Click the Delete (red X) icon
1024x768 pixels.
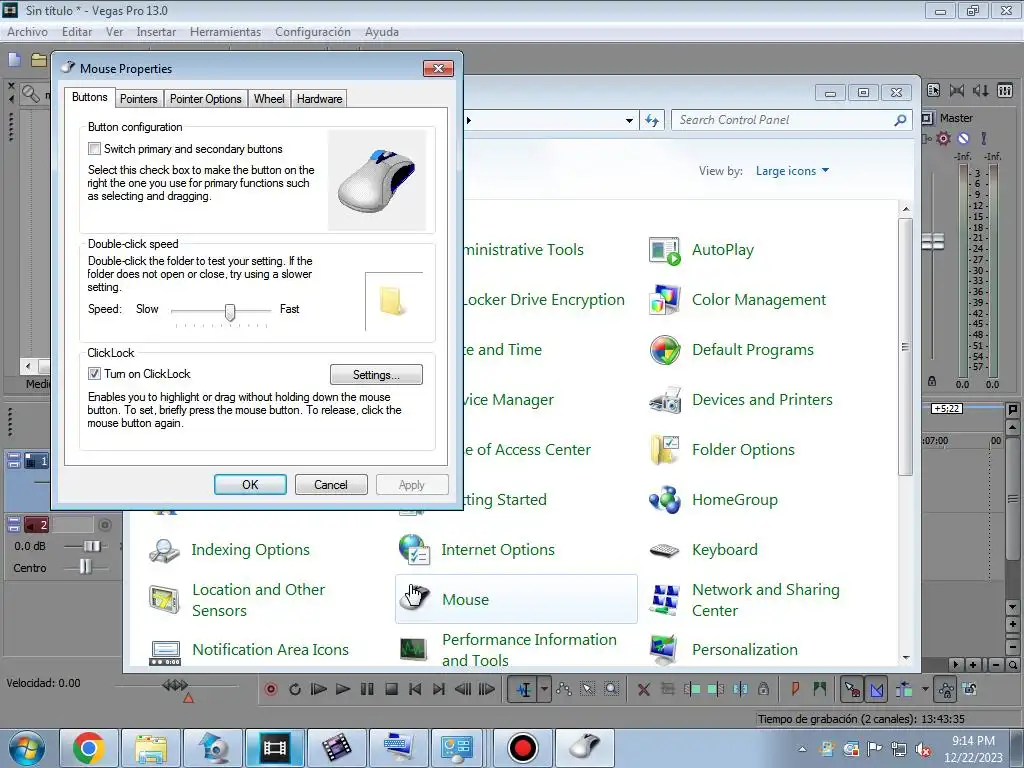click(643, 690)
